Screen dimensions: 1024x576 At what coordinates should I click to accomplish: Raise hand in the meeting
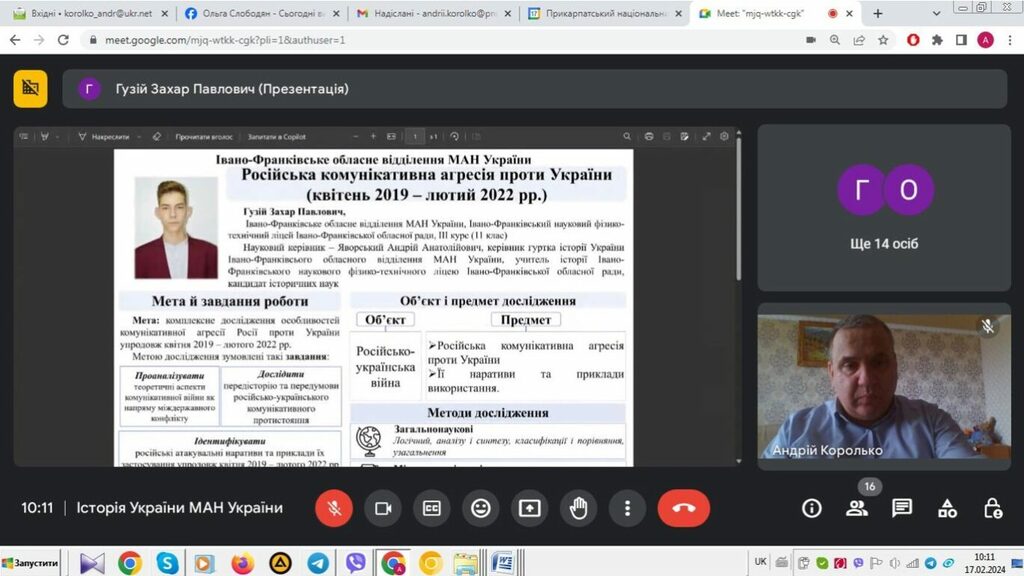[x=578, y=508]
